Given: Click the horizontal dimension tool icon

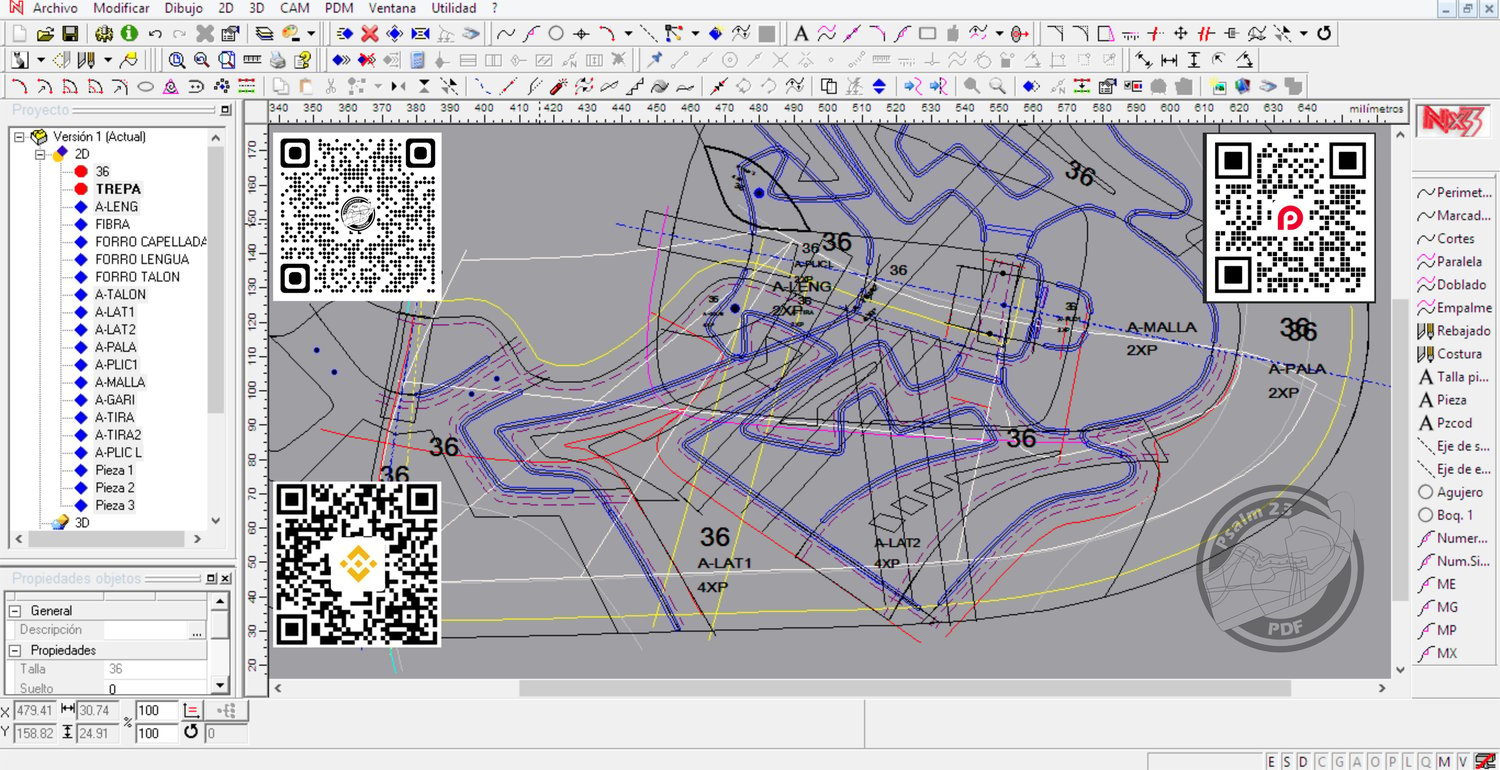Looking at the screenshot, I should [x=1168, y=60].
